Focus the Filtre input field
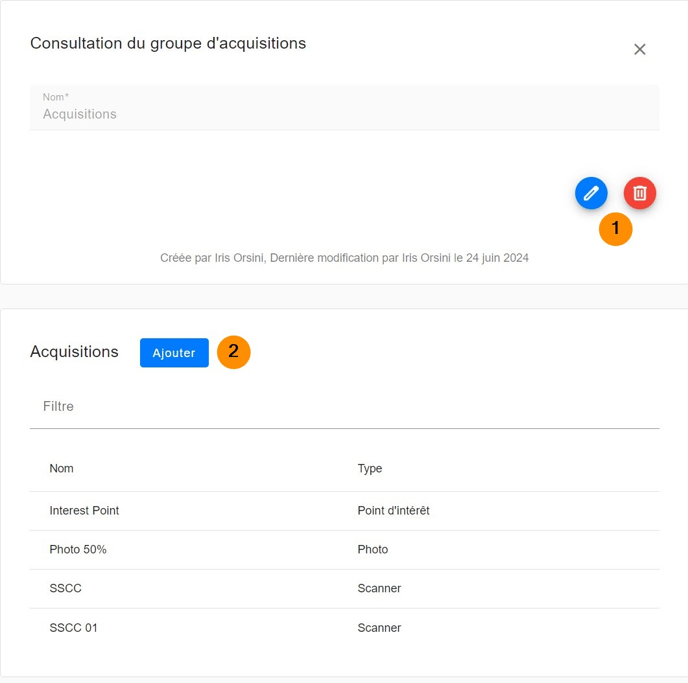688x683 pixels. click(x=344, y=407)
